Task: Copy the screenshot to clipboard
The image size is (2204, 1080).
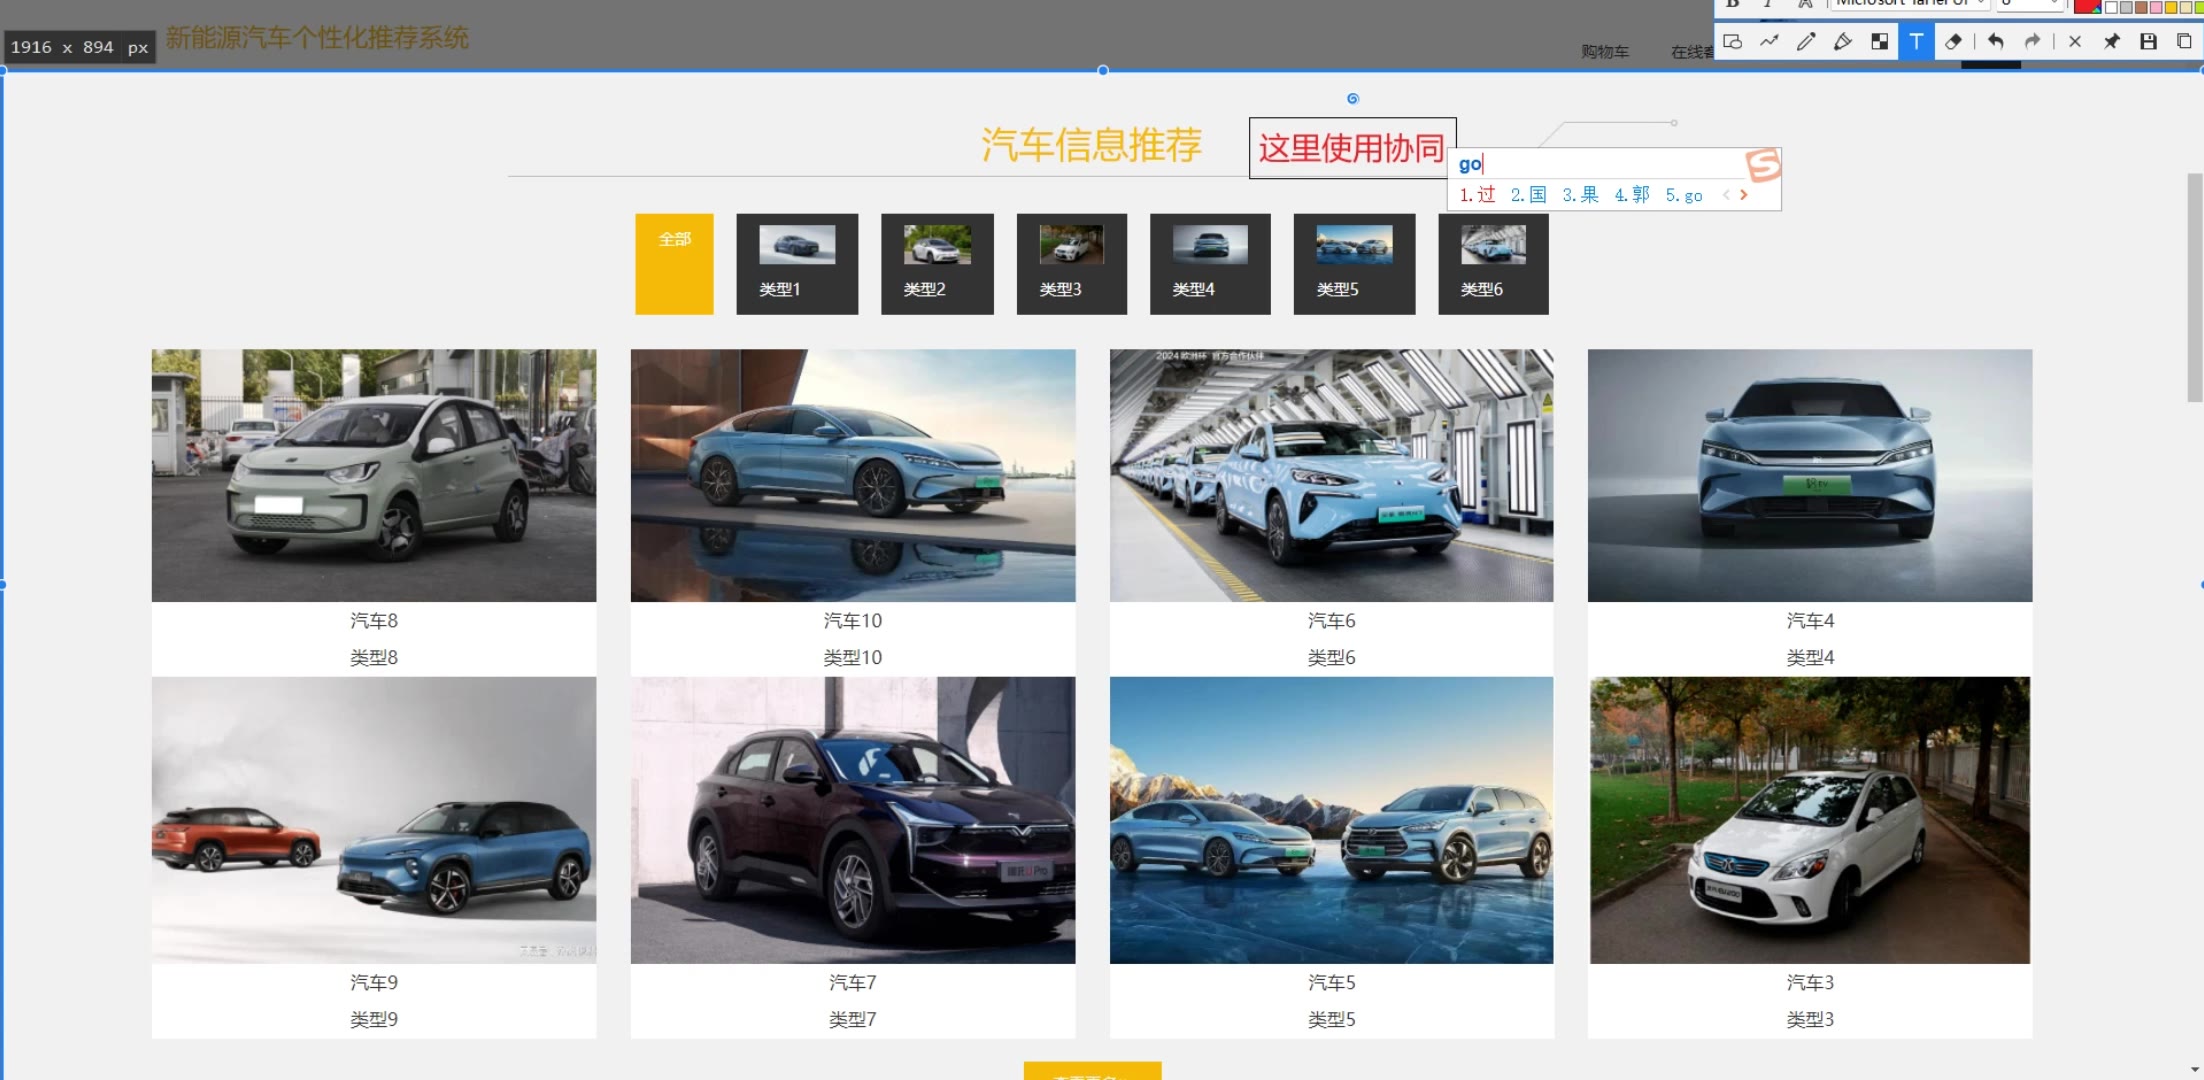Action: [2185, 42]
